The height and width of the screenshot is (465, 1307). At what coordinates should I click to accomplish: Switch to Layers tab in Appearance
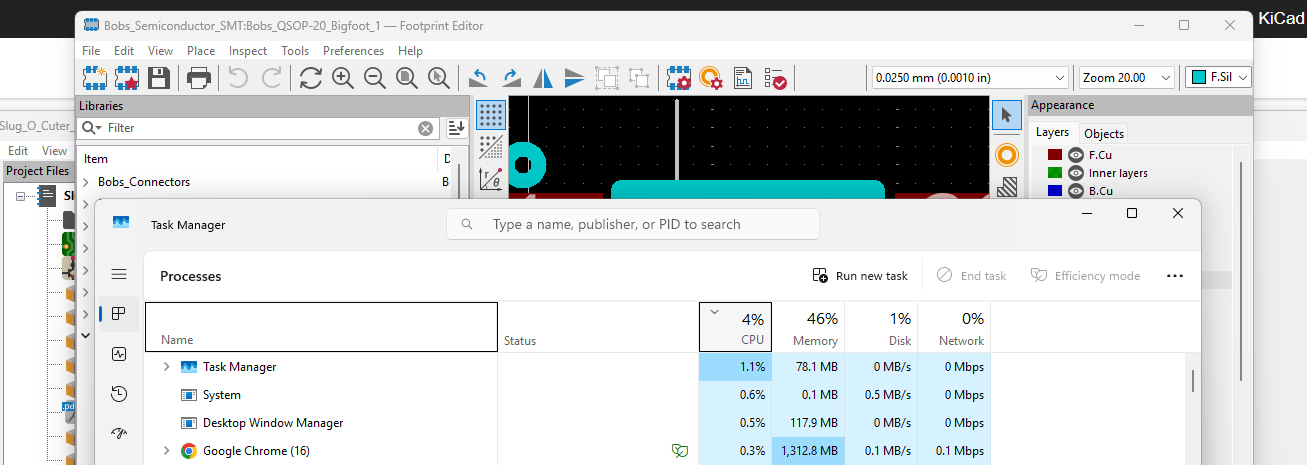pos(1053,132)
